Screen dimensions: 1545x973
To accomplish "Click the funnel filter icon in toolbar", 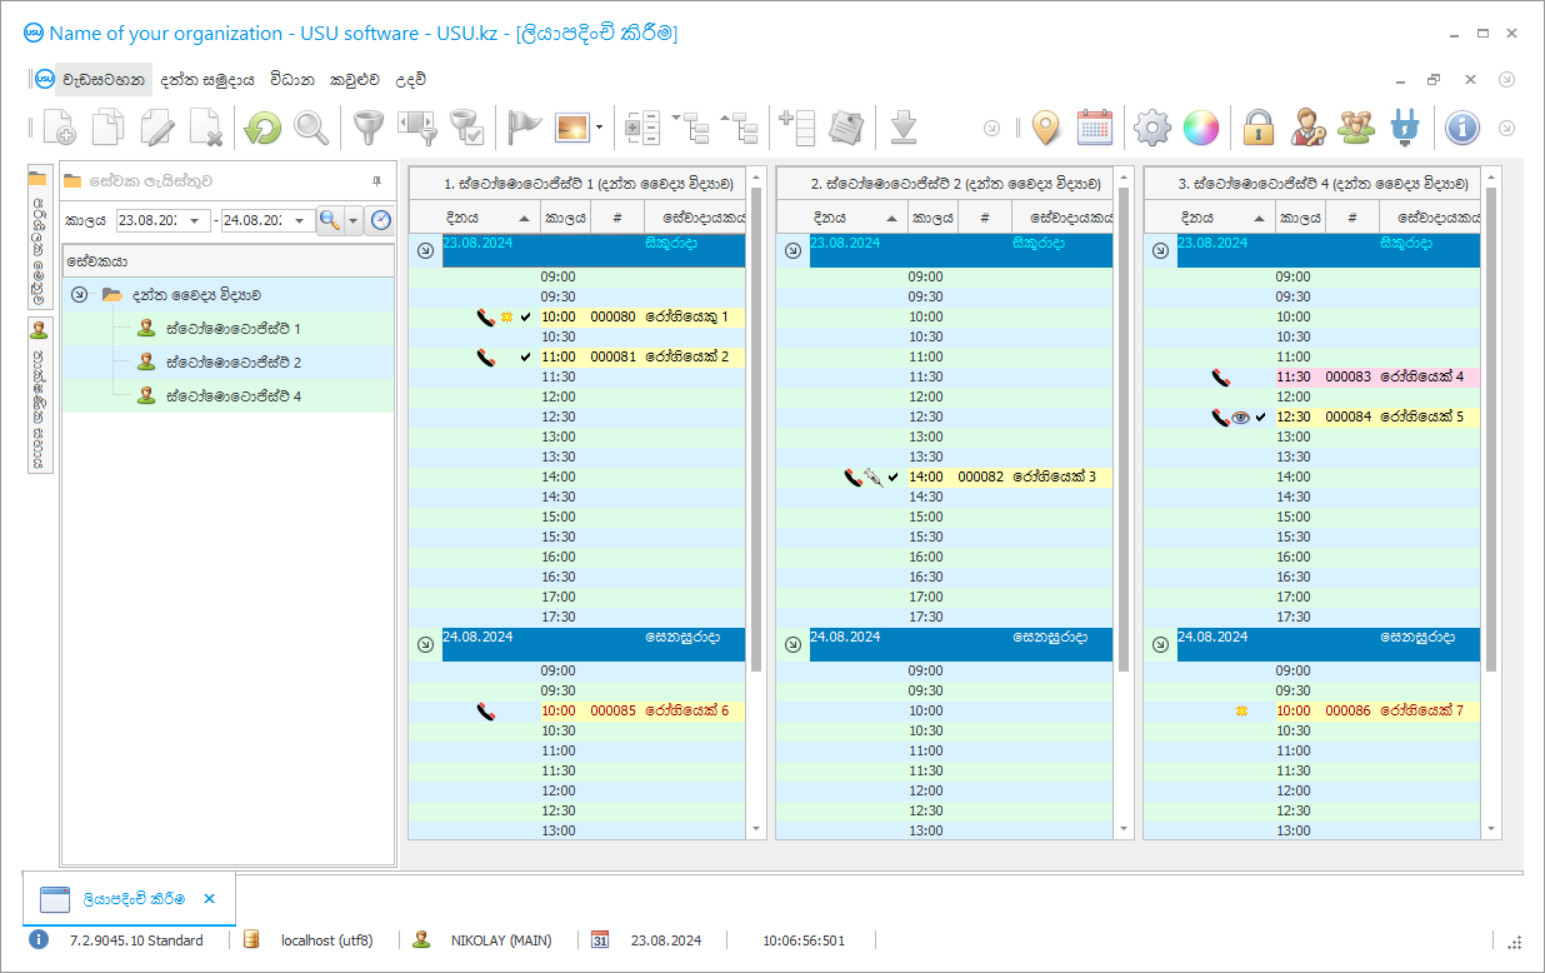I will 368,128.
